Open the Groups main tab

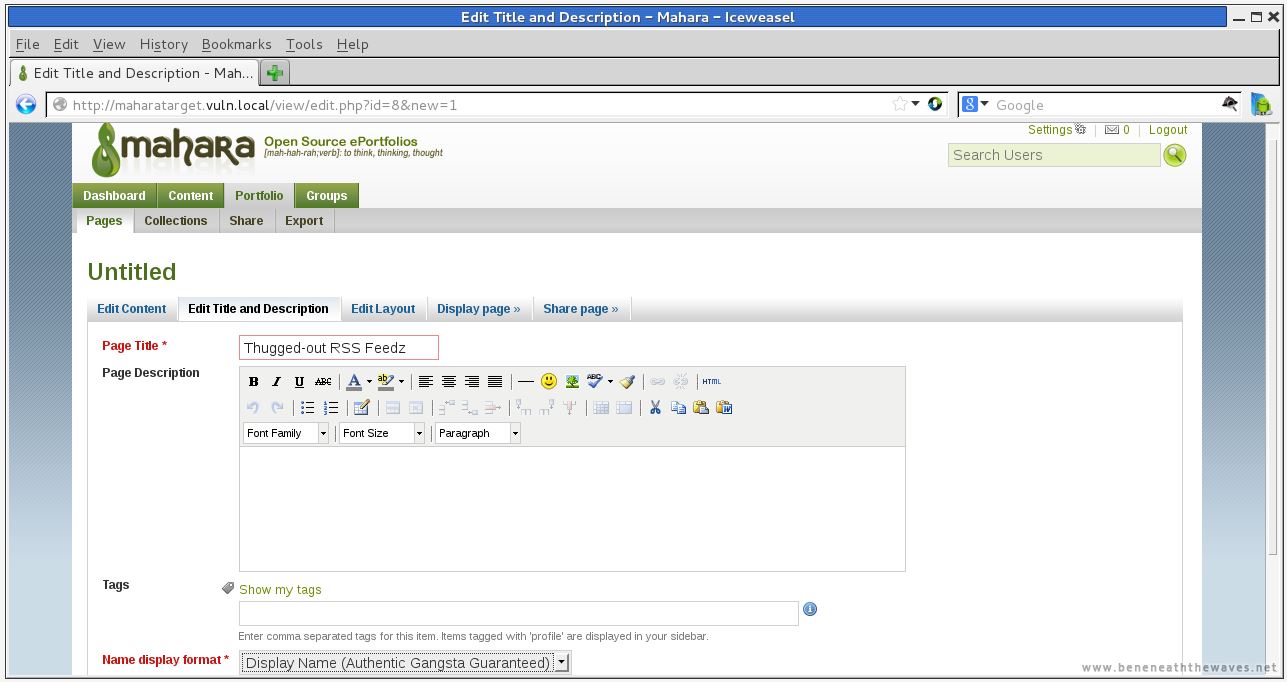coord(326,196)
